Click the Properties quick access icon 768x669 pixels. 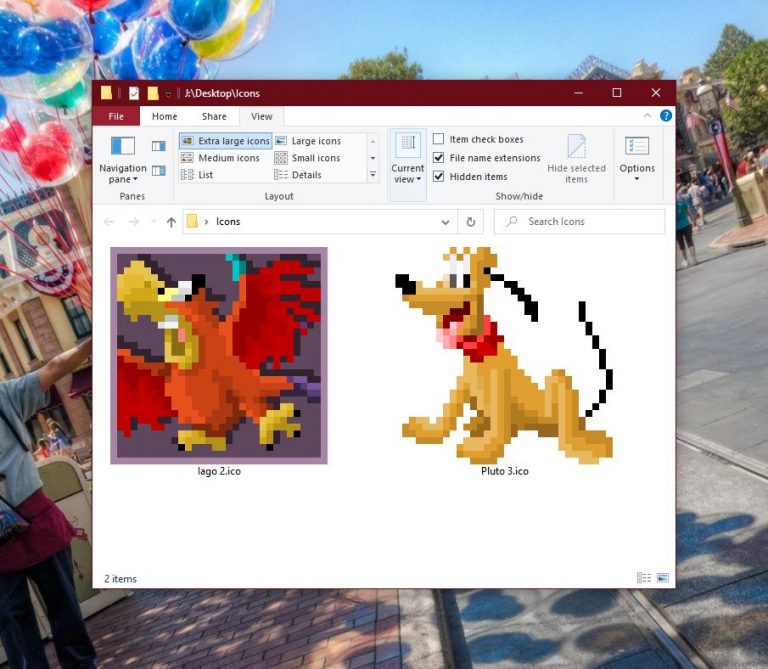134,93
